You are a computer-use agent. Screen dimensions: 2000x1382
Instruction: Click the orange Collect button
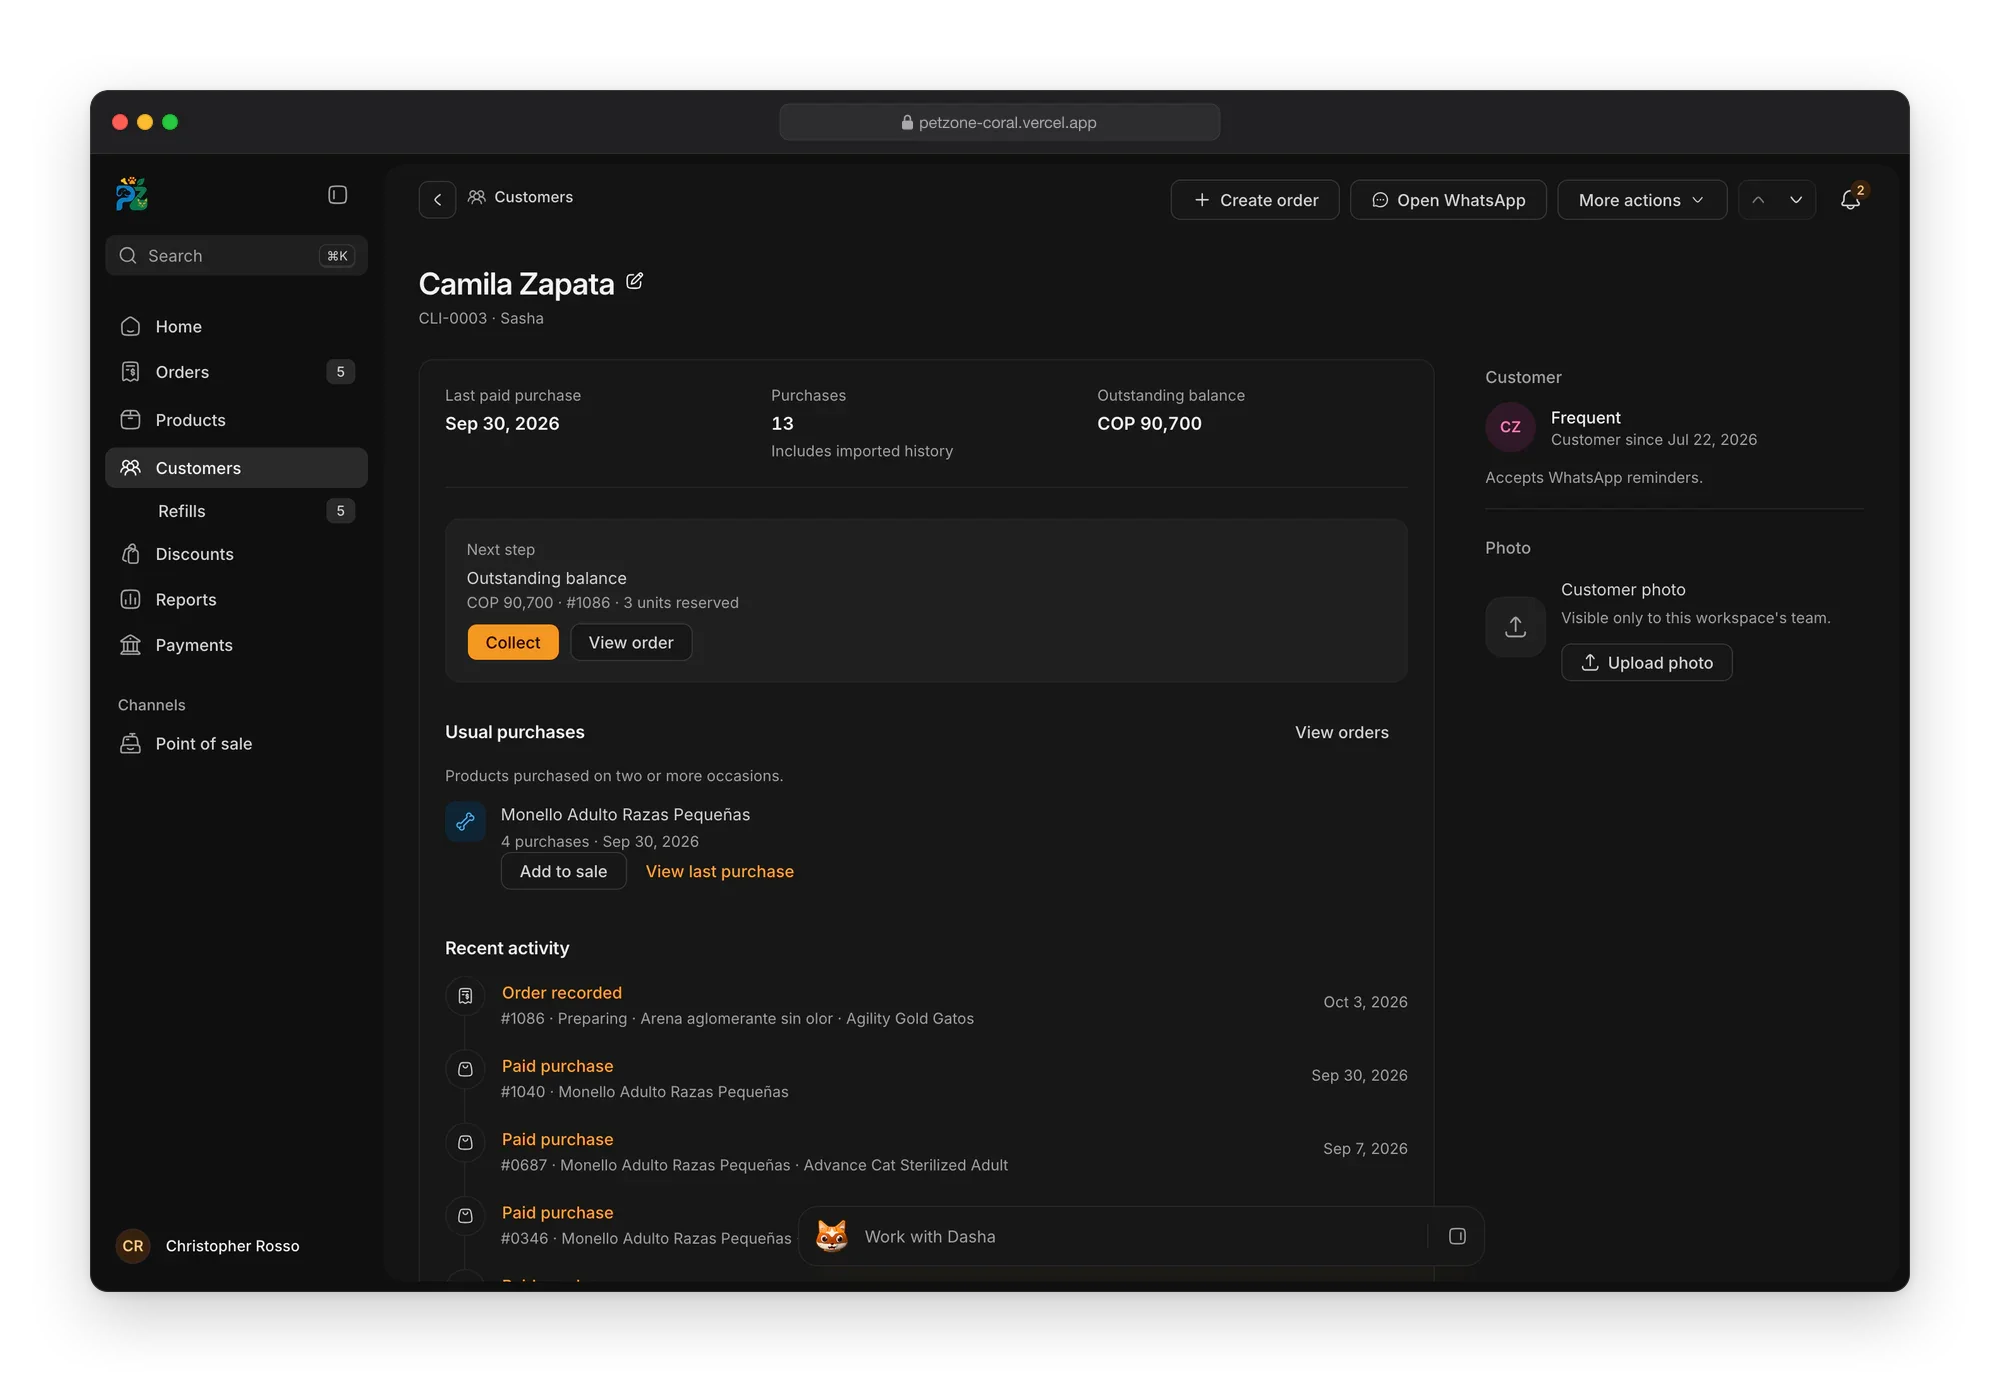point(513,642)
